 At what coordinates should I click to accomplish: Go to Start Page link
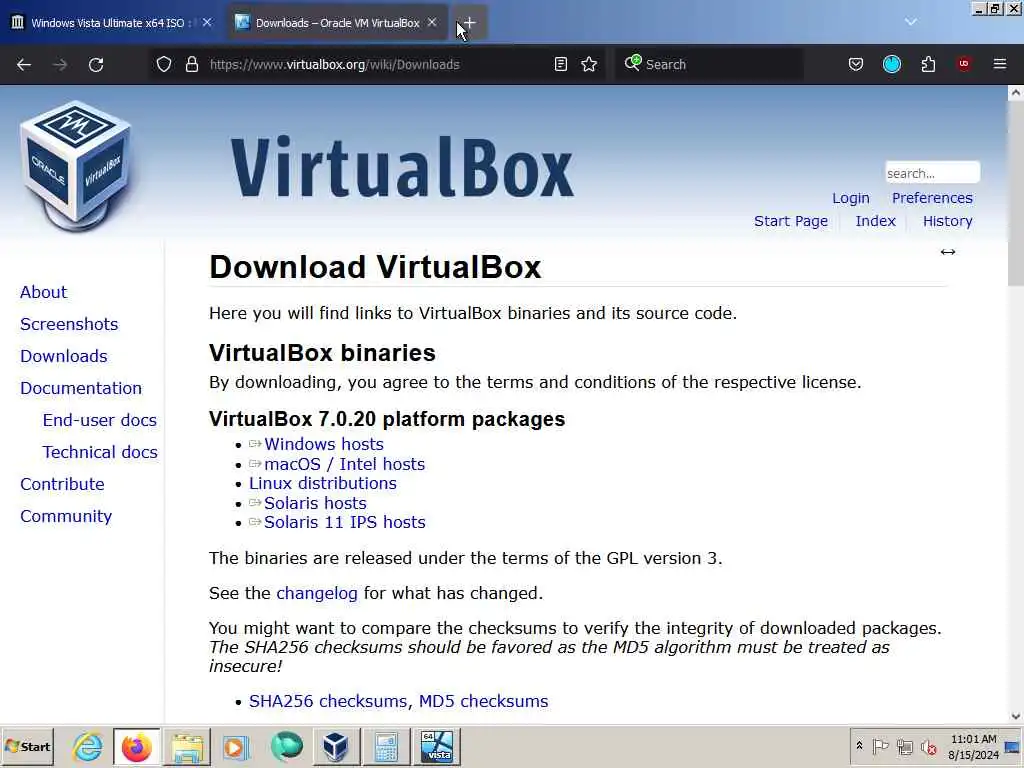(x=791, y=221)
